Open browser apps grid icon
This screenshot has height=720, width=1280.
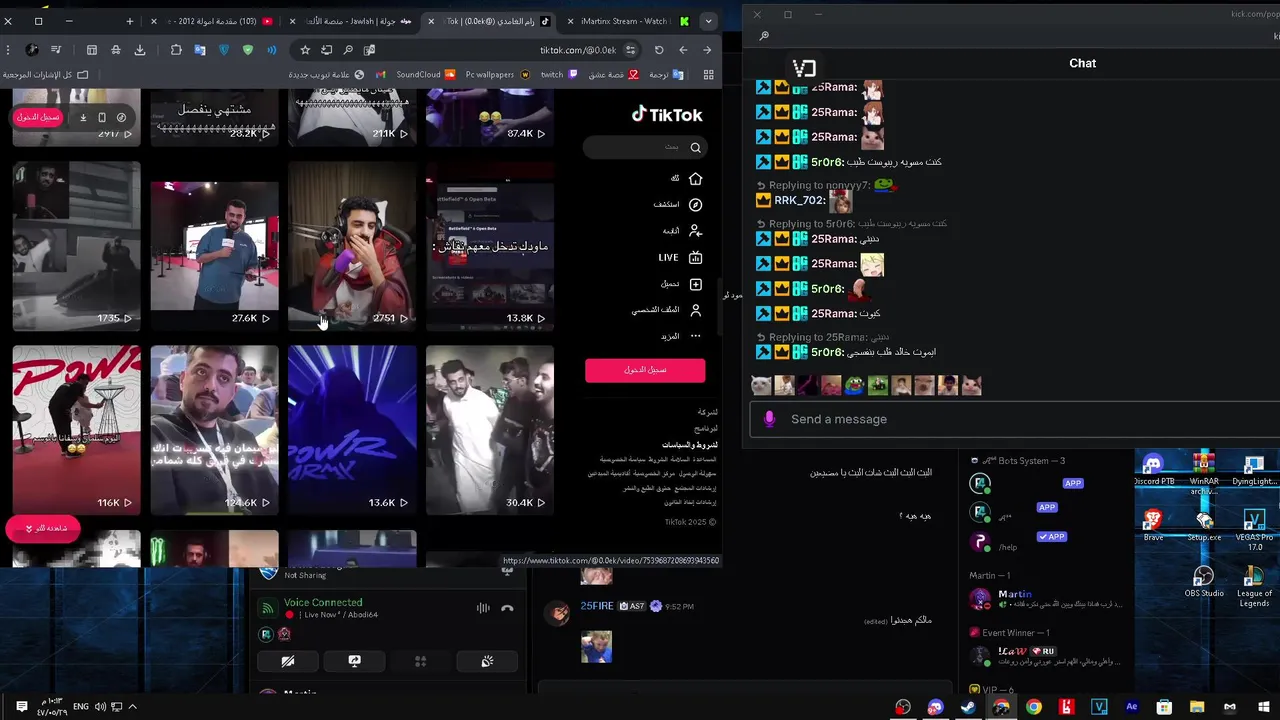pos(708,75)
